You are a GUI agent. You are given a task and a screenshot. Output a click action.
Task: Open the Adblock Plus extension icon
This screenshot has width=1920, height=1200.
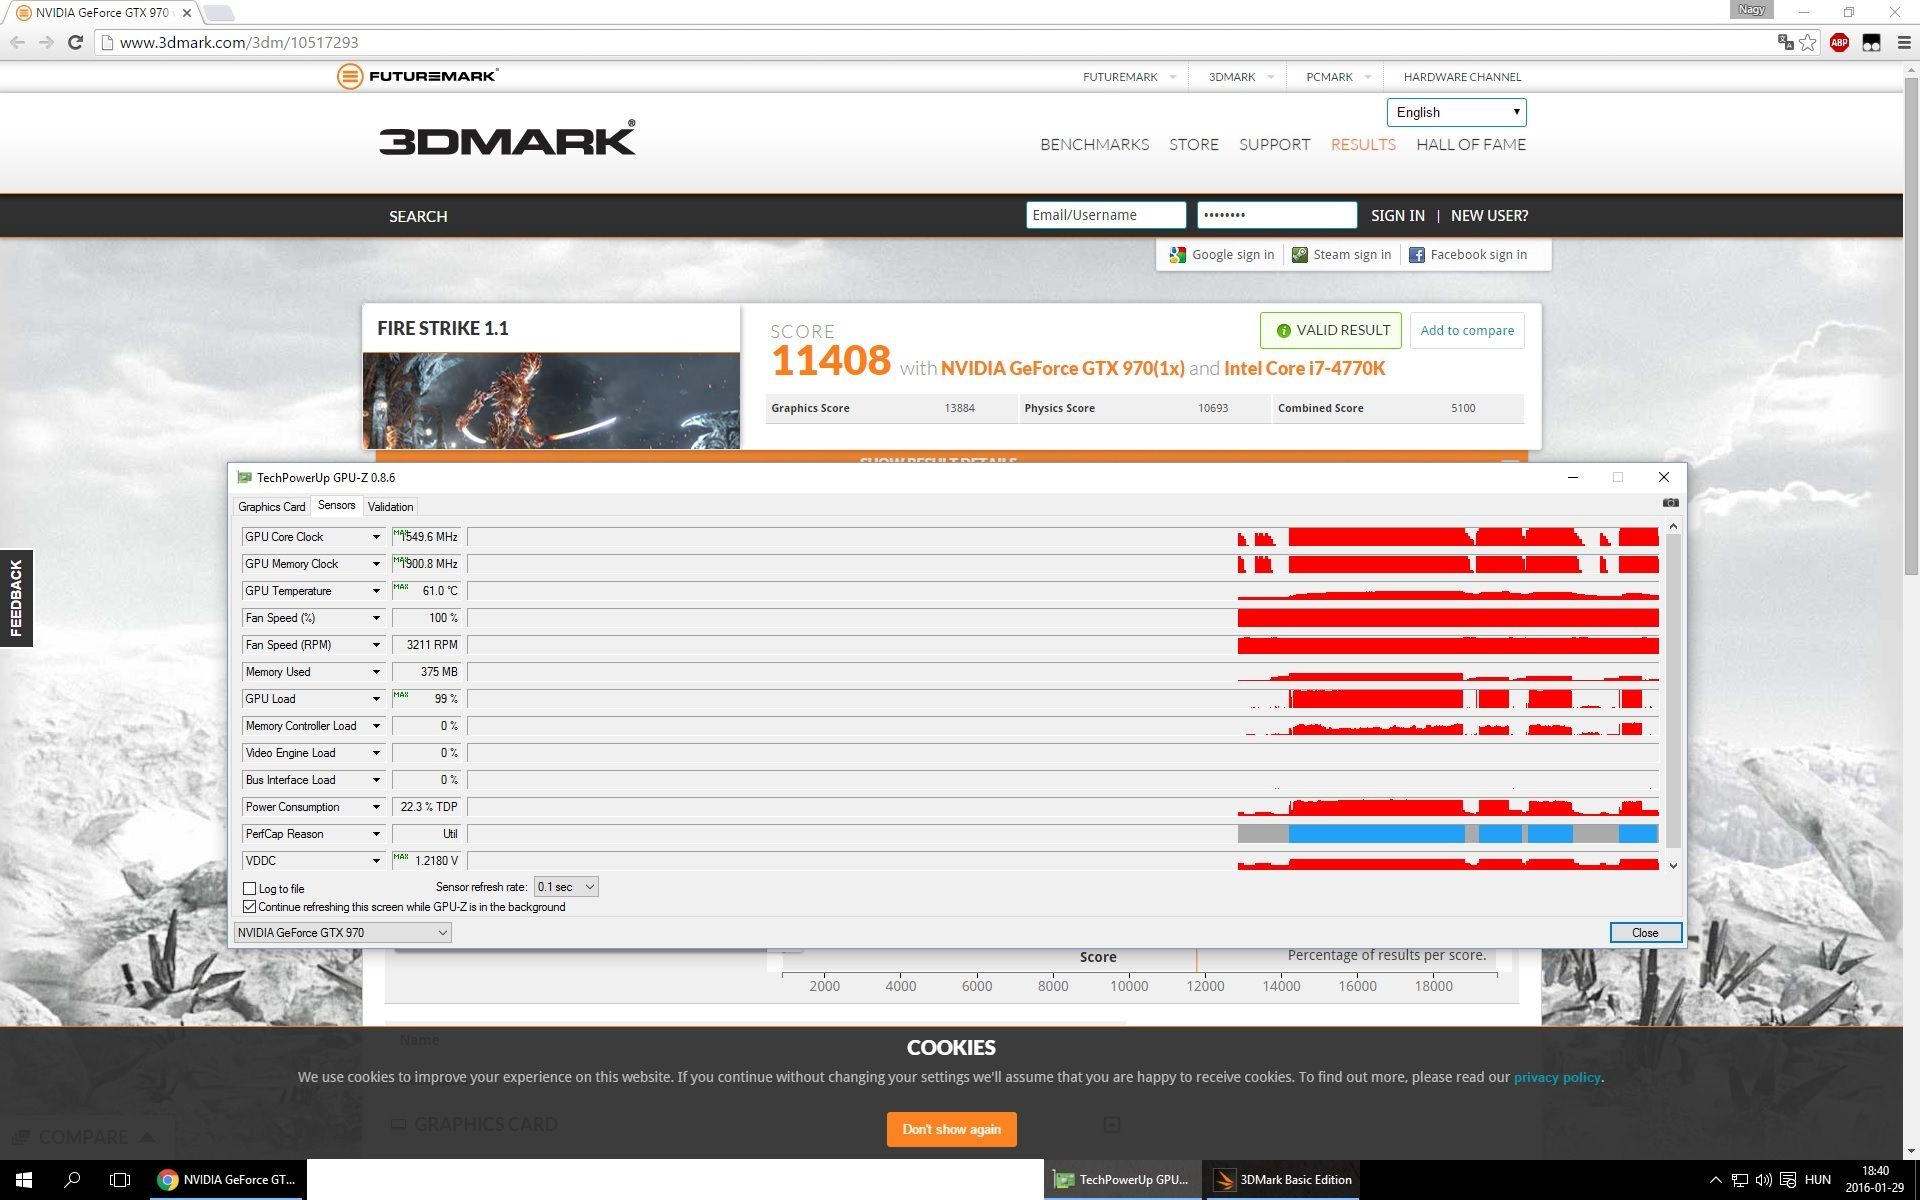click(1839, 42)
